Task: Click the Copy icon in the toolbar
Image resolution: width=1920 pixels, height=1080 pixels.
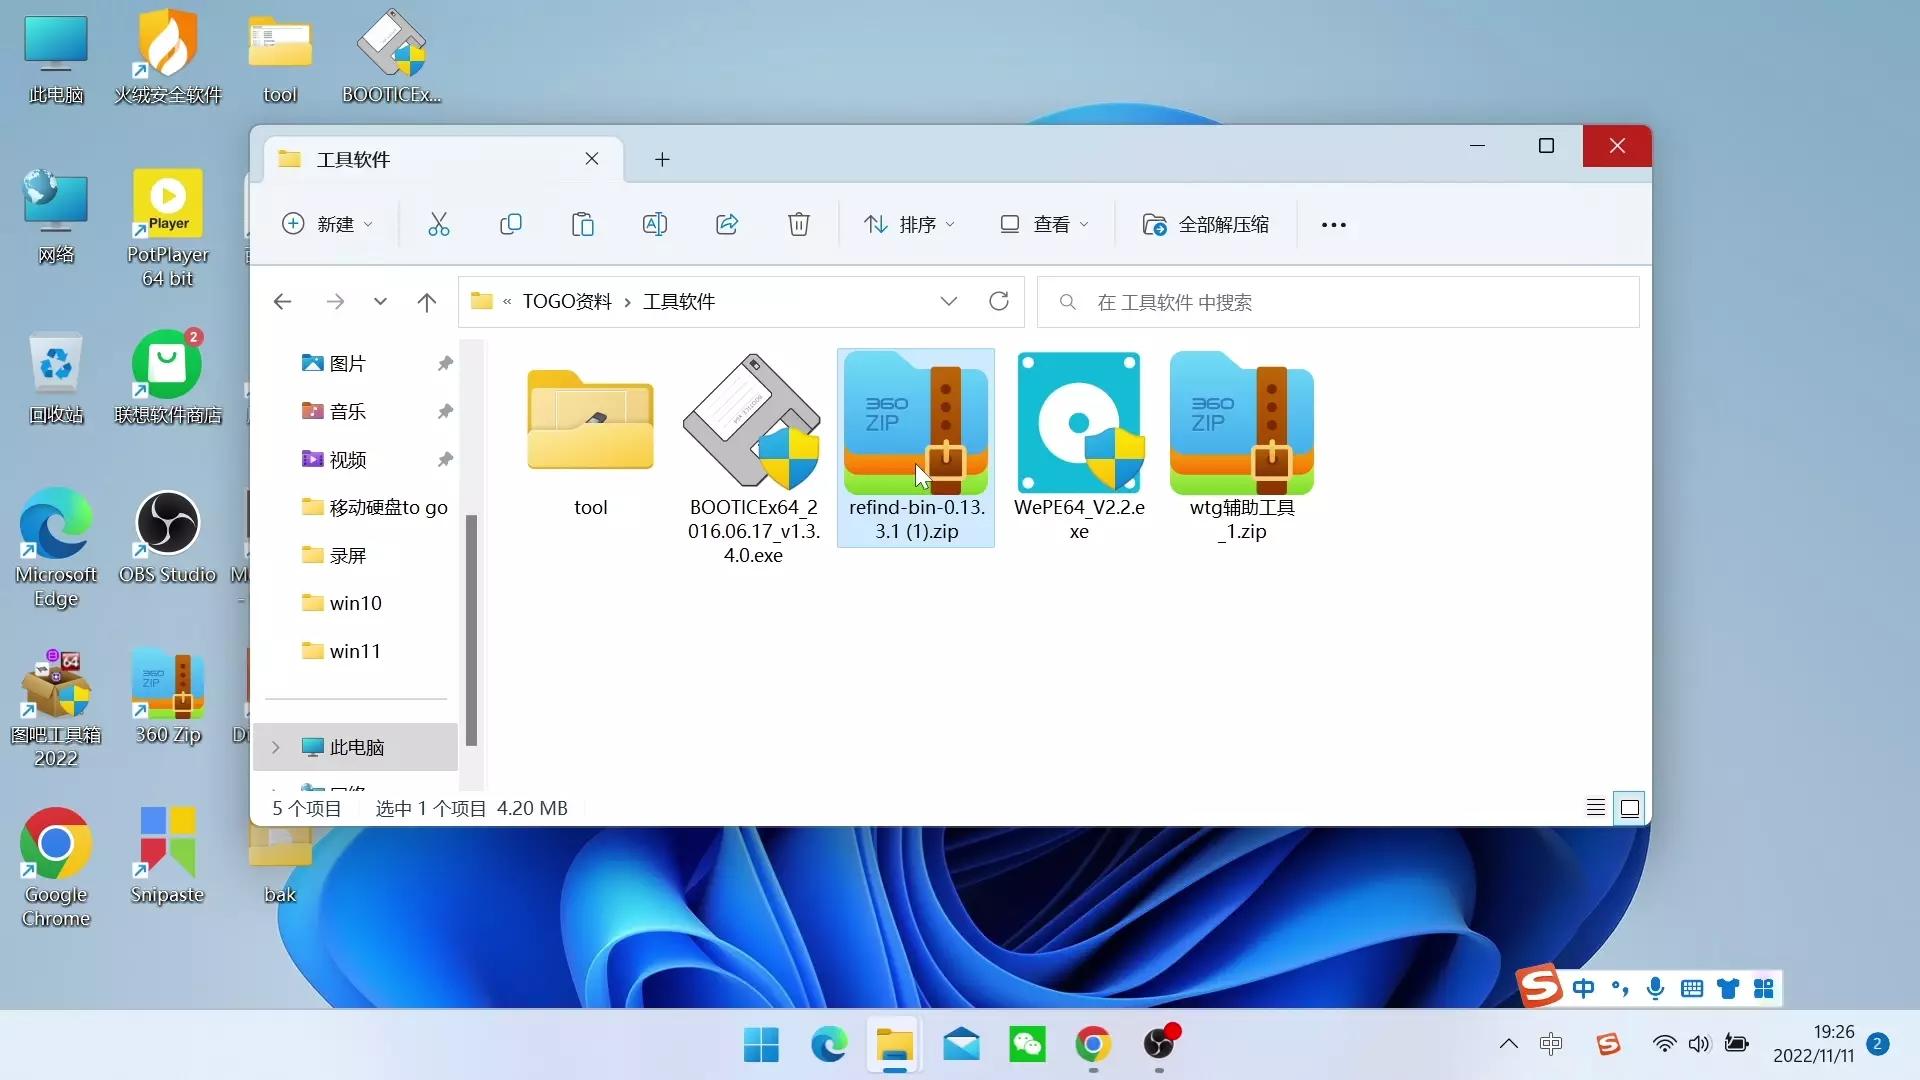Action: 511,224
